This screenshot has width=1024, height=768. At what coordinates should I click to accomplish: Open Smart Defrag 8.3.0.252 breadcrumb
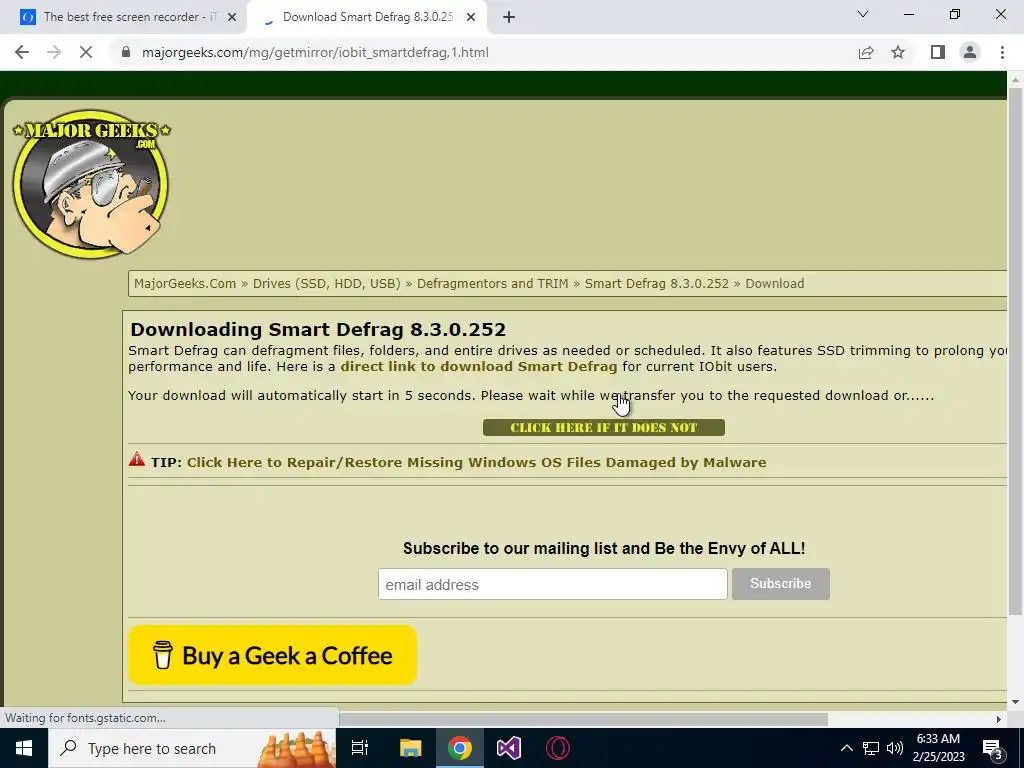tap(656, 283)
